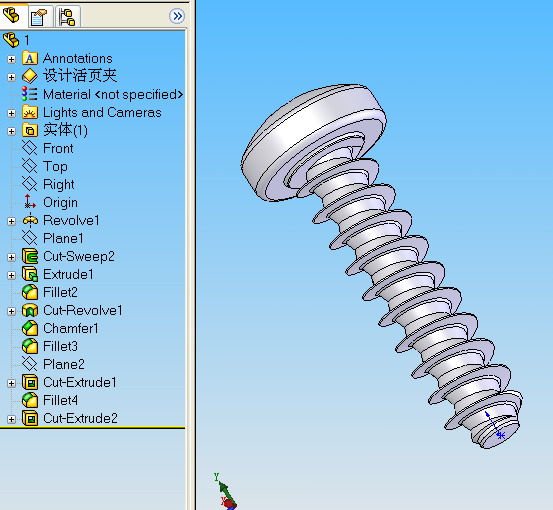The image size is (553, 510).
Task: Select the Fillet4 label
Action: tap(60, 400)
